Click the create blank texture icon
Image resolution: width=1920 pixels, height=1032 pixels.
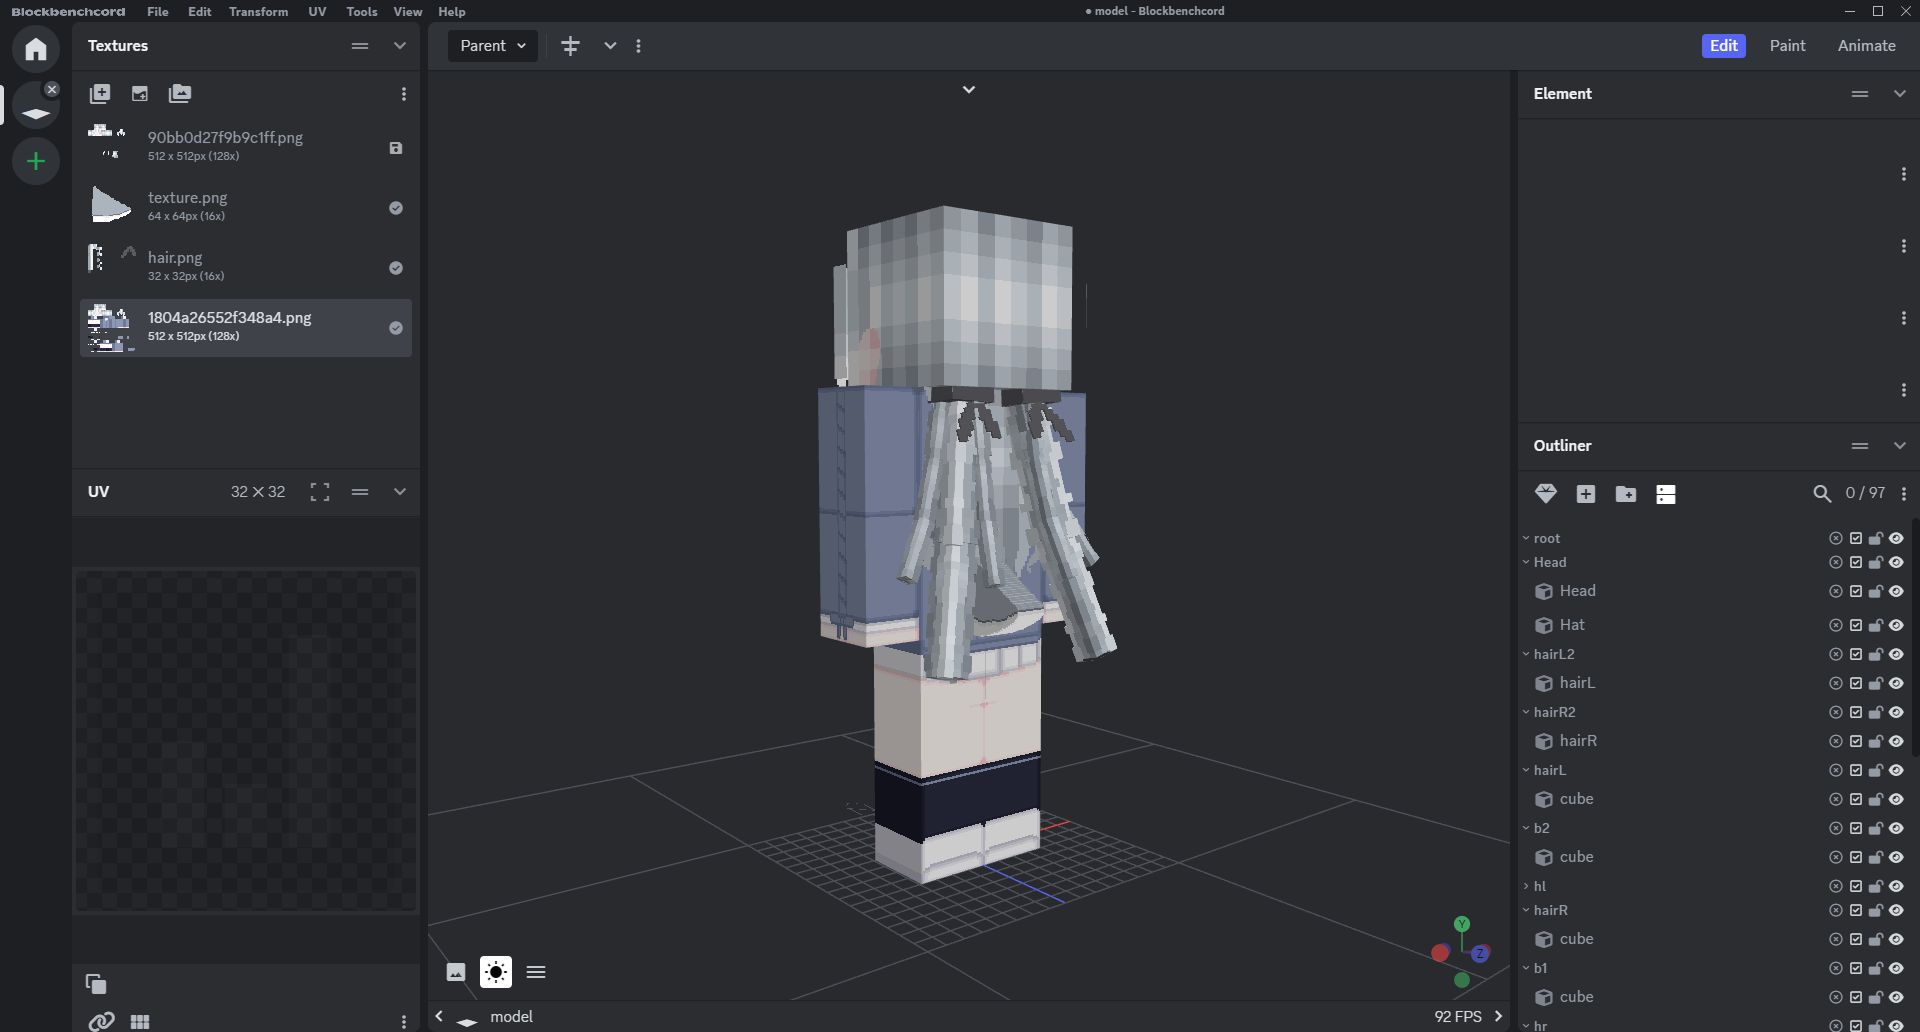[x=140, y=94]
